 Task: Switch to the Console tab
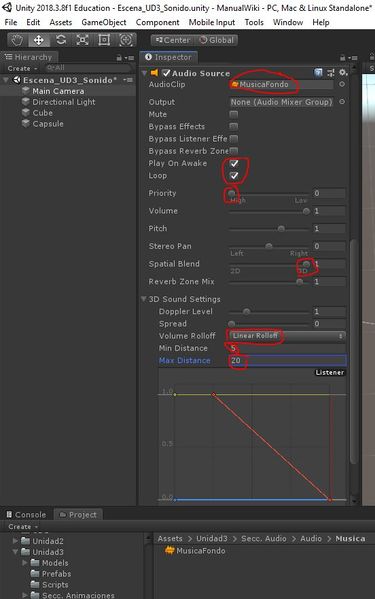26,515
